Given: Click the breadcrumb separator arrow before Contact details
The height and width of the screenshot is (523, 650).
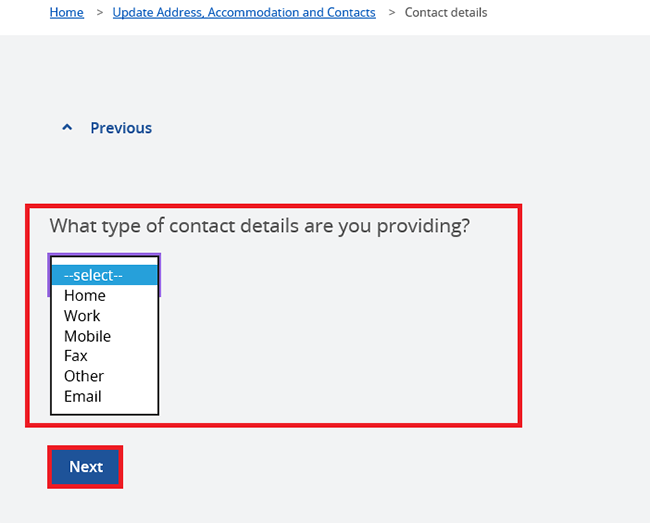Looking at the screenshot, I should [392, 13].
